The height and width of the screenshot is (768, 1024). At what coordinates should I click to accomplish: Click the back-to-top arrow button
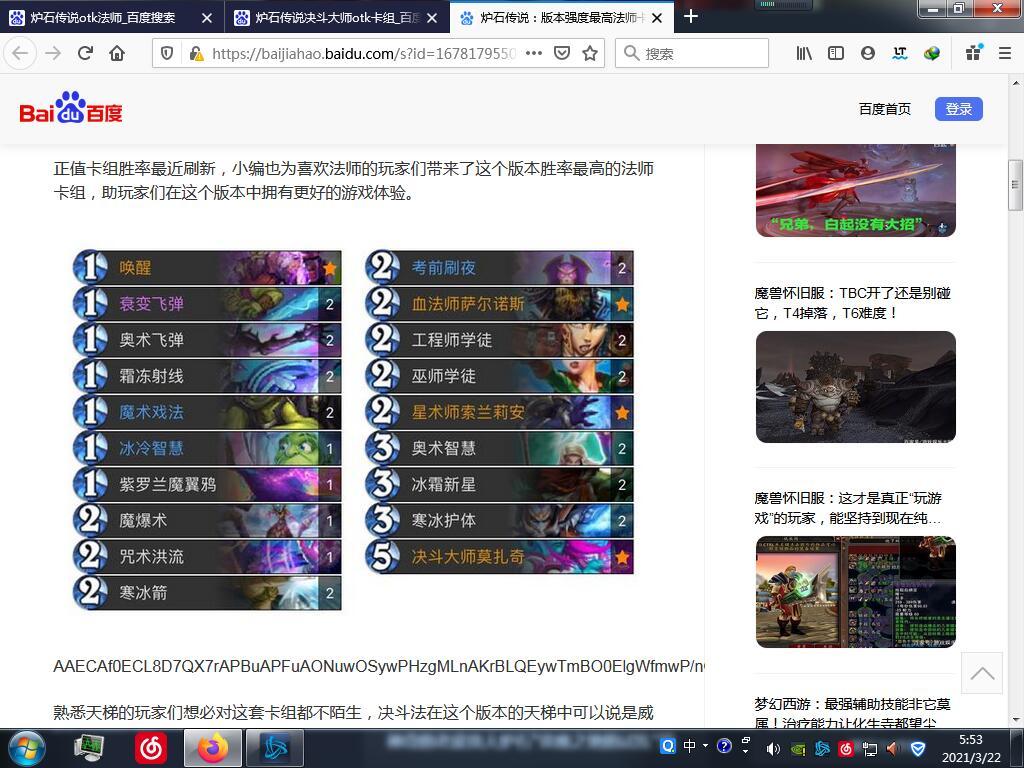click(982, 673)
